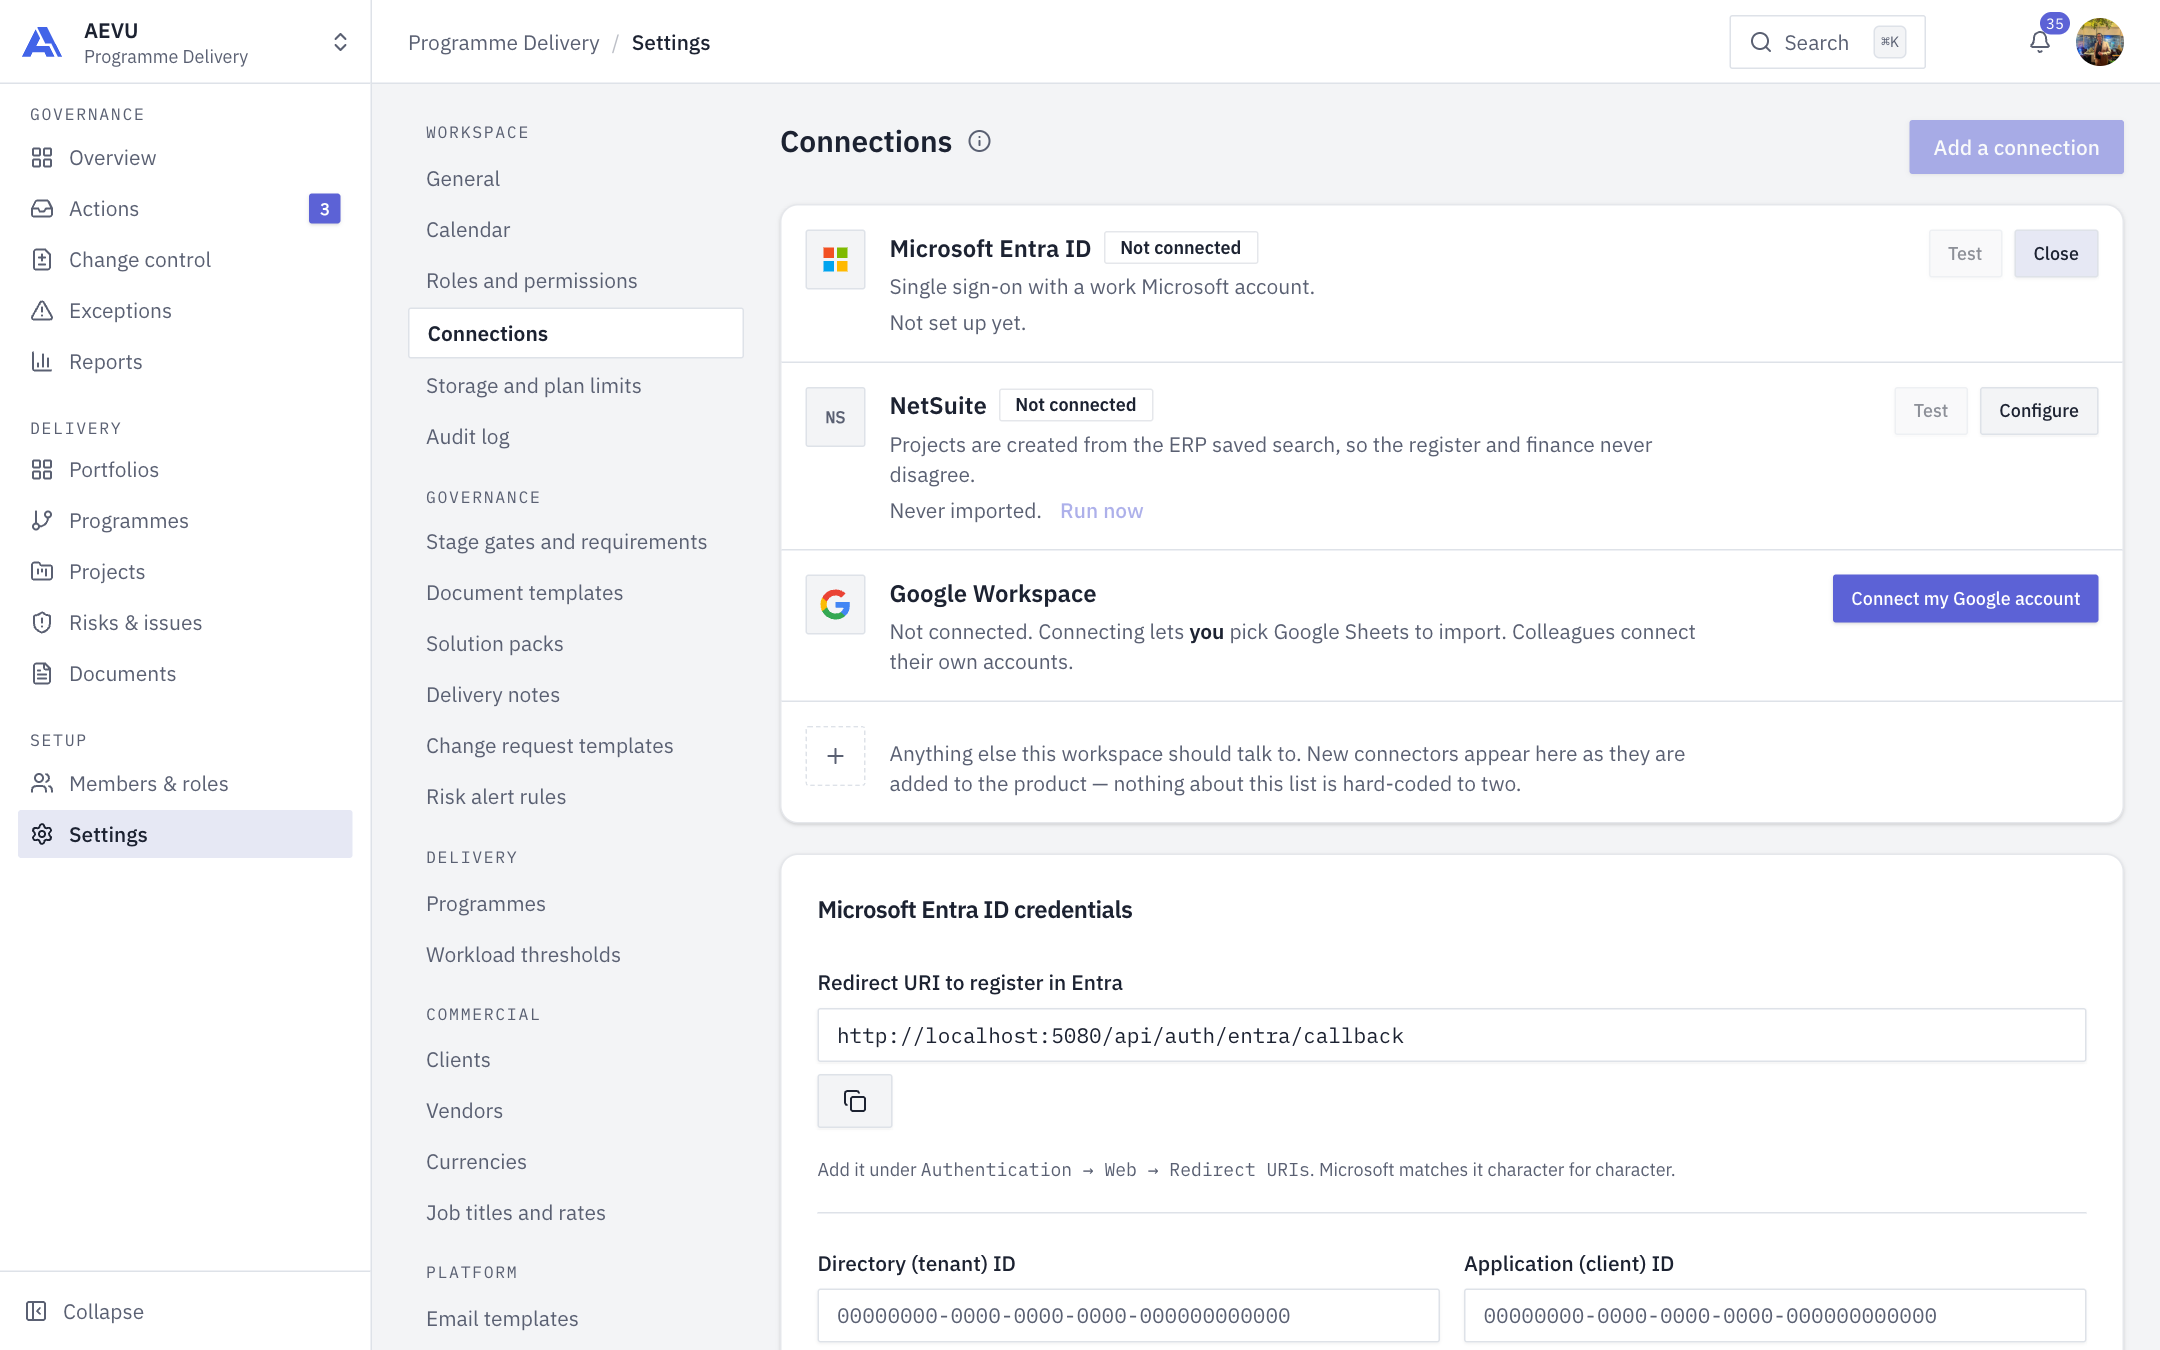This screenshot has height=1350, width=2160.
Task: Click Add a connection button
Action: tap(2016, 147)
